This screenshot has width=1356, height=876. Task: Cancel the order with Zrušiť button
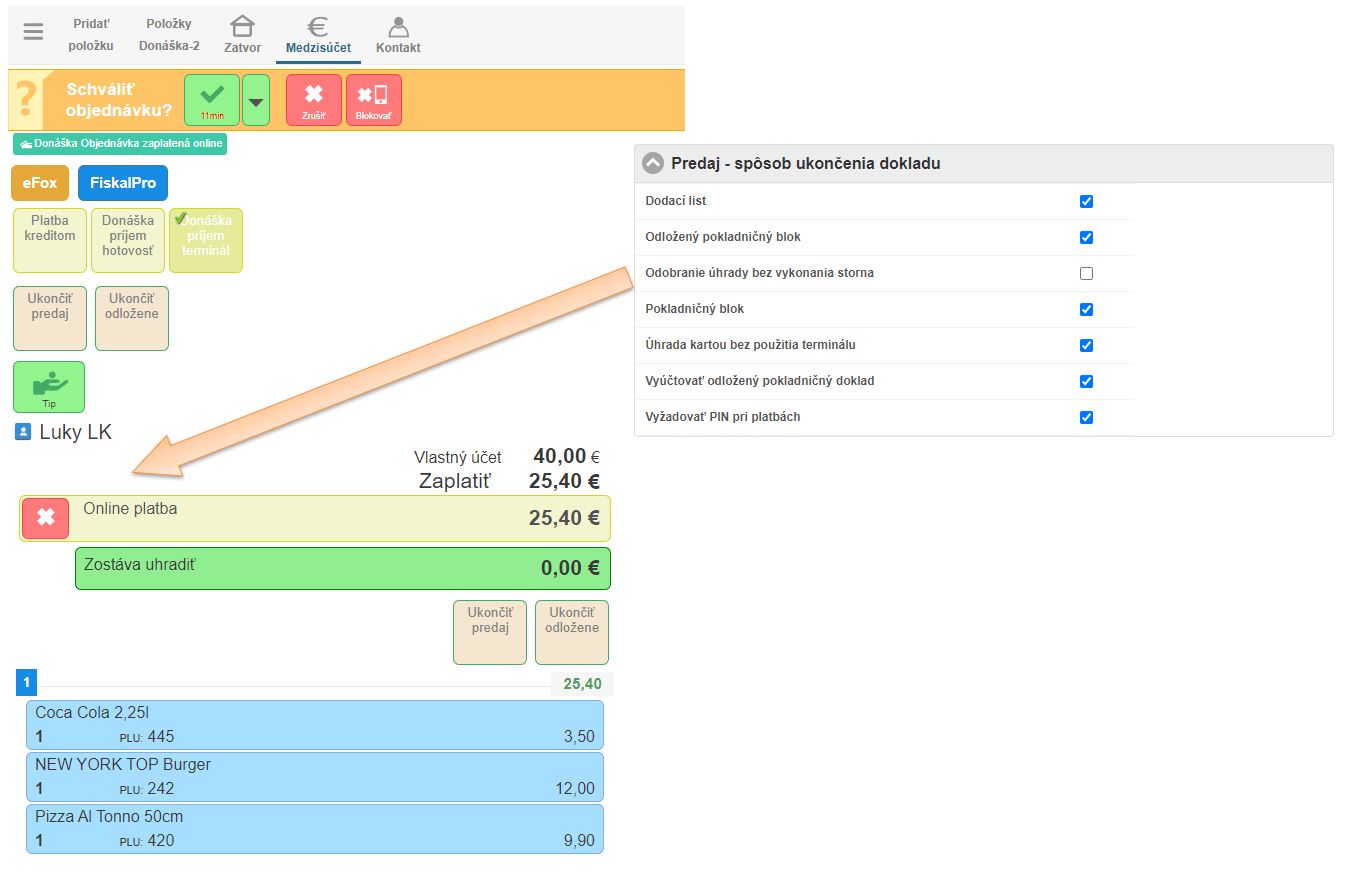(314, 99)
